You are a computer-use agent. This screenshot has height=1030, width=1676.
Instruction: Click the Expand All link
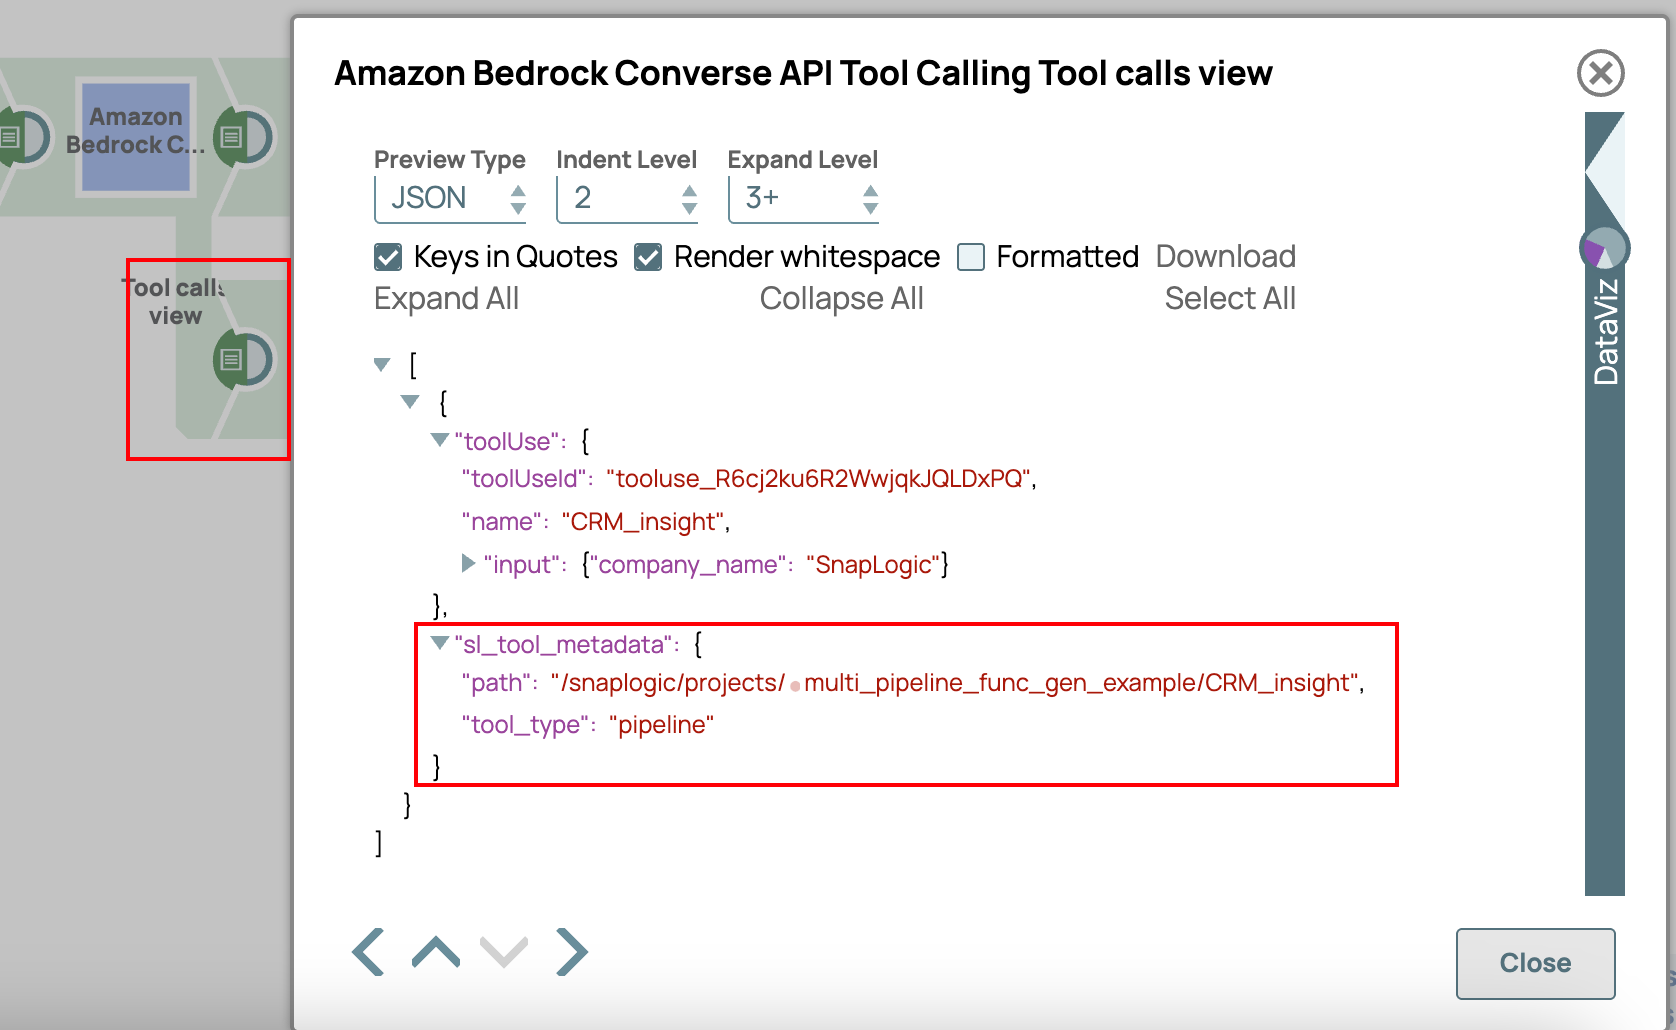click(x=446, y=299)
